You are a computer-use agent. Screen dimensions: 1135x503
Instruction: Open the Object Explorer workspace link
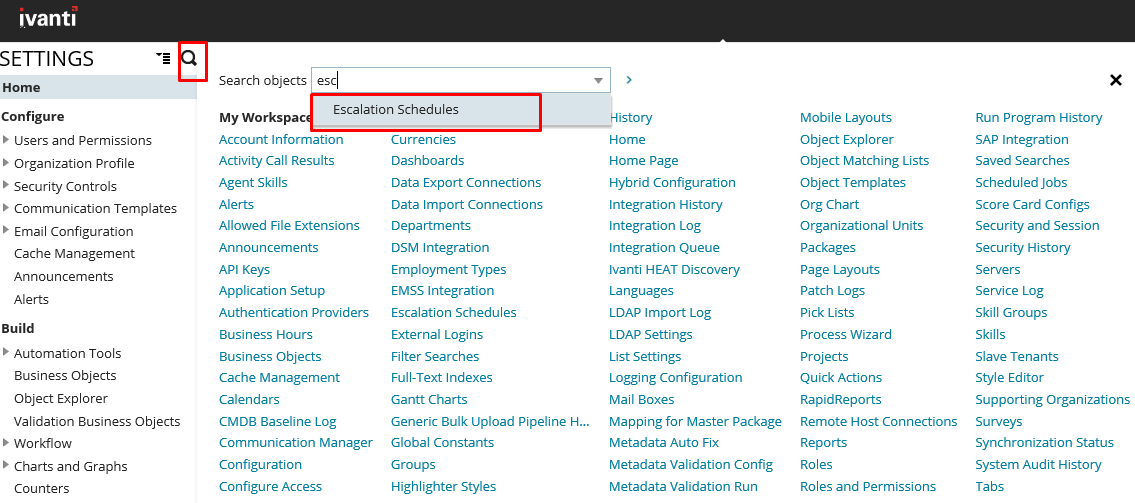point(846,140)
